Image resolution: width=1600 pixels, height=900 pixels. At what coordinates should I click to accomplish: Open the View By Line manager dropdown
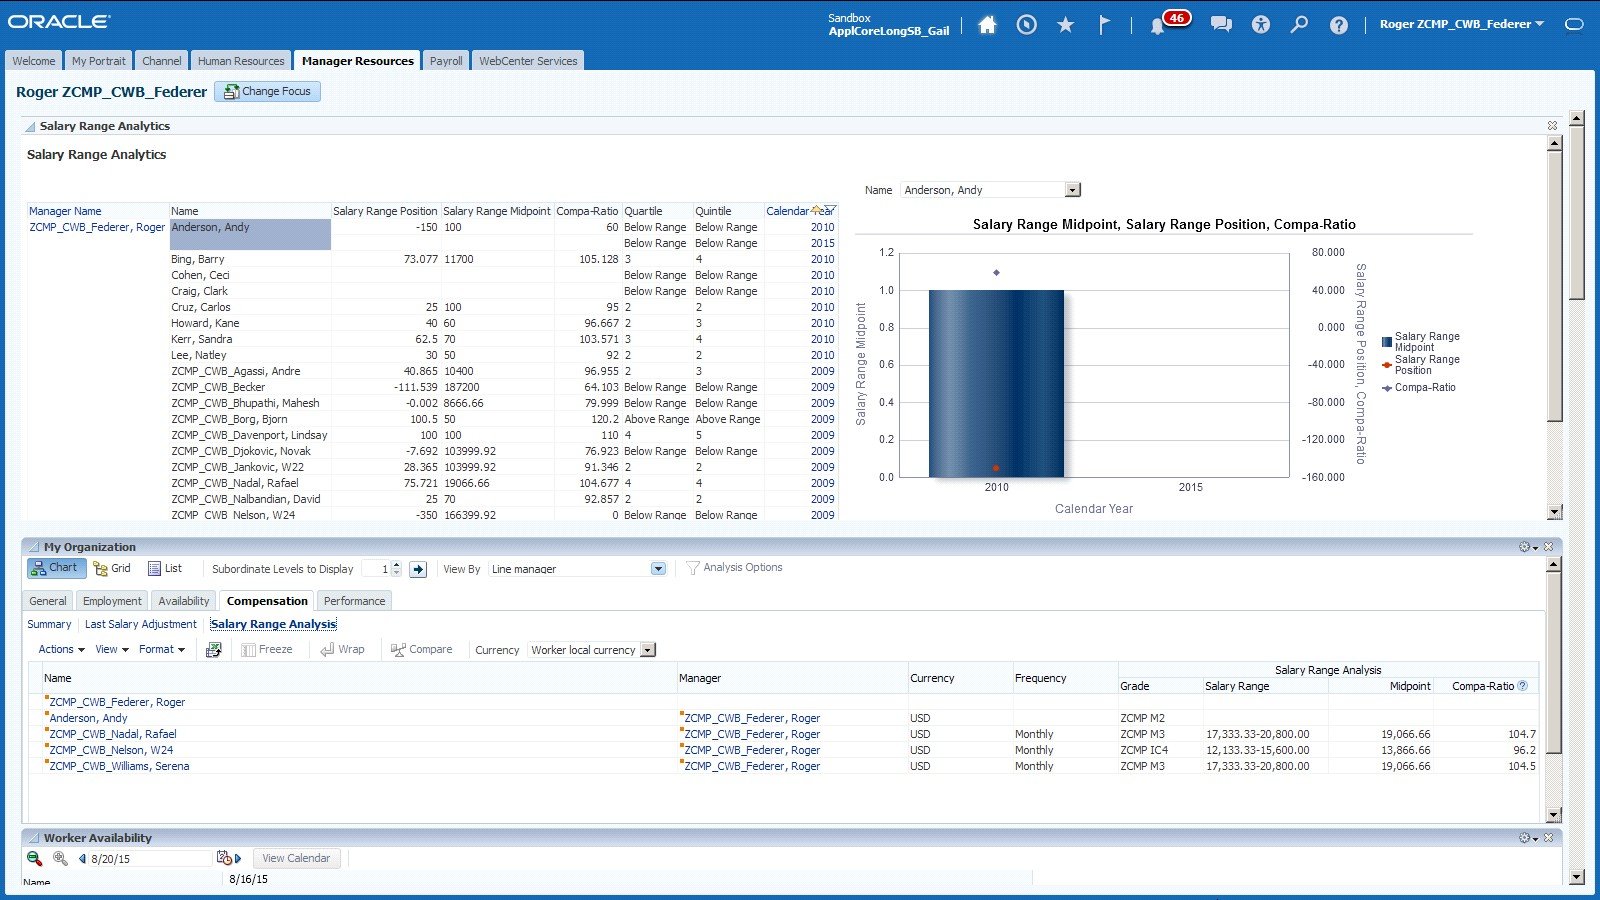(657, 568)
